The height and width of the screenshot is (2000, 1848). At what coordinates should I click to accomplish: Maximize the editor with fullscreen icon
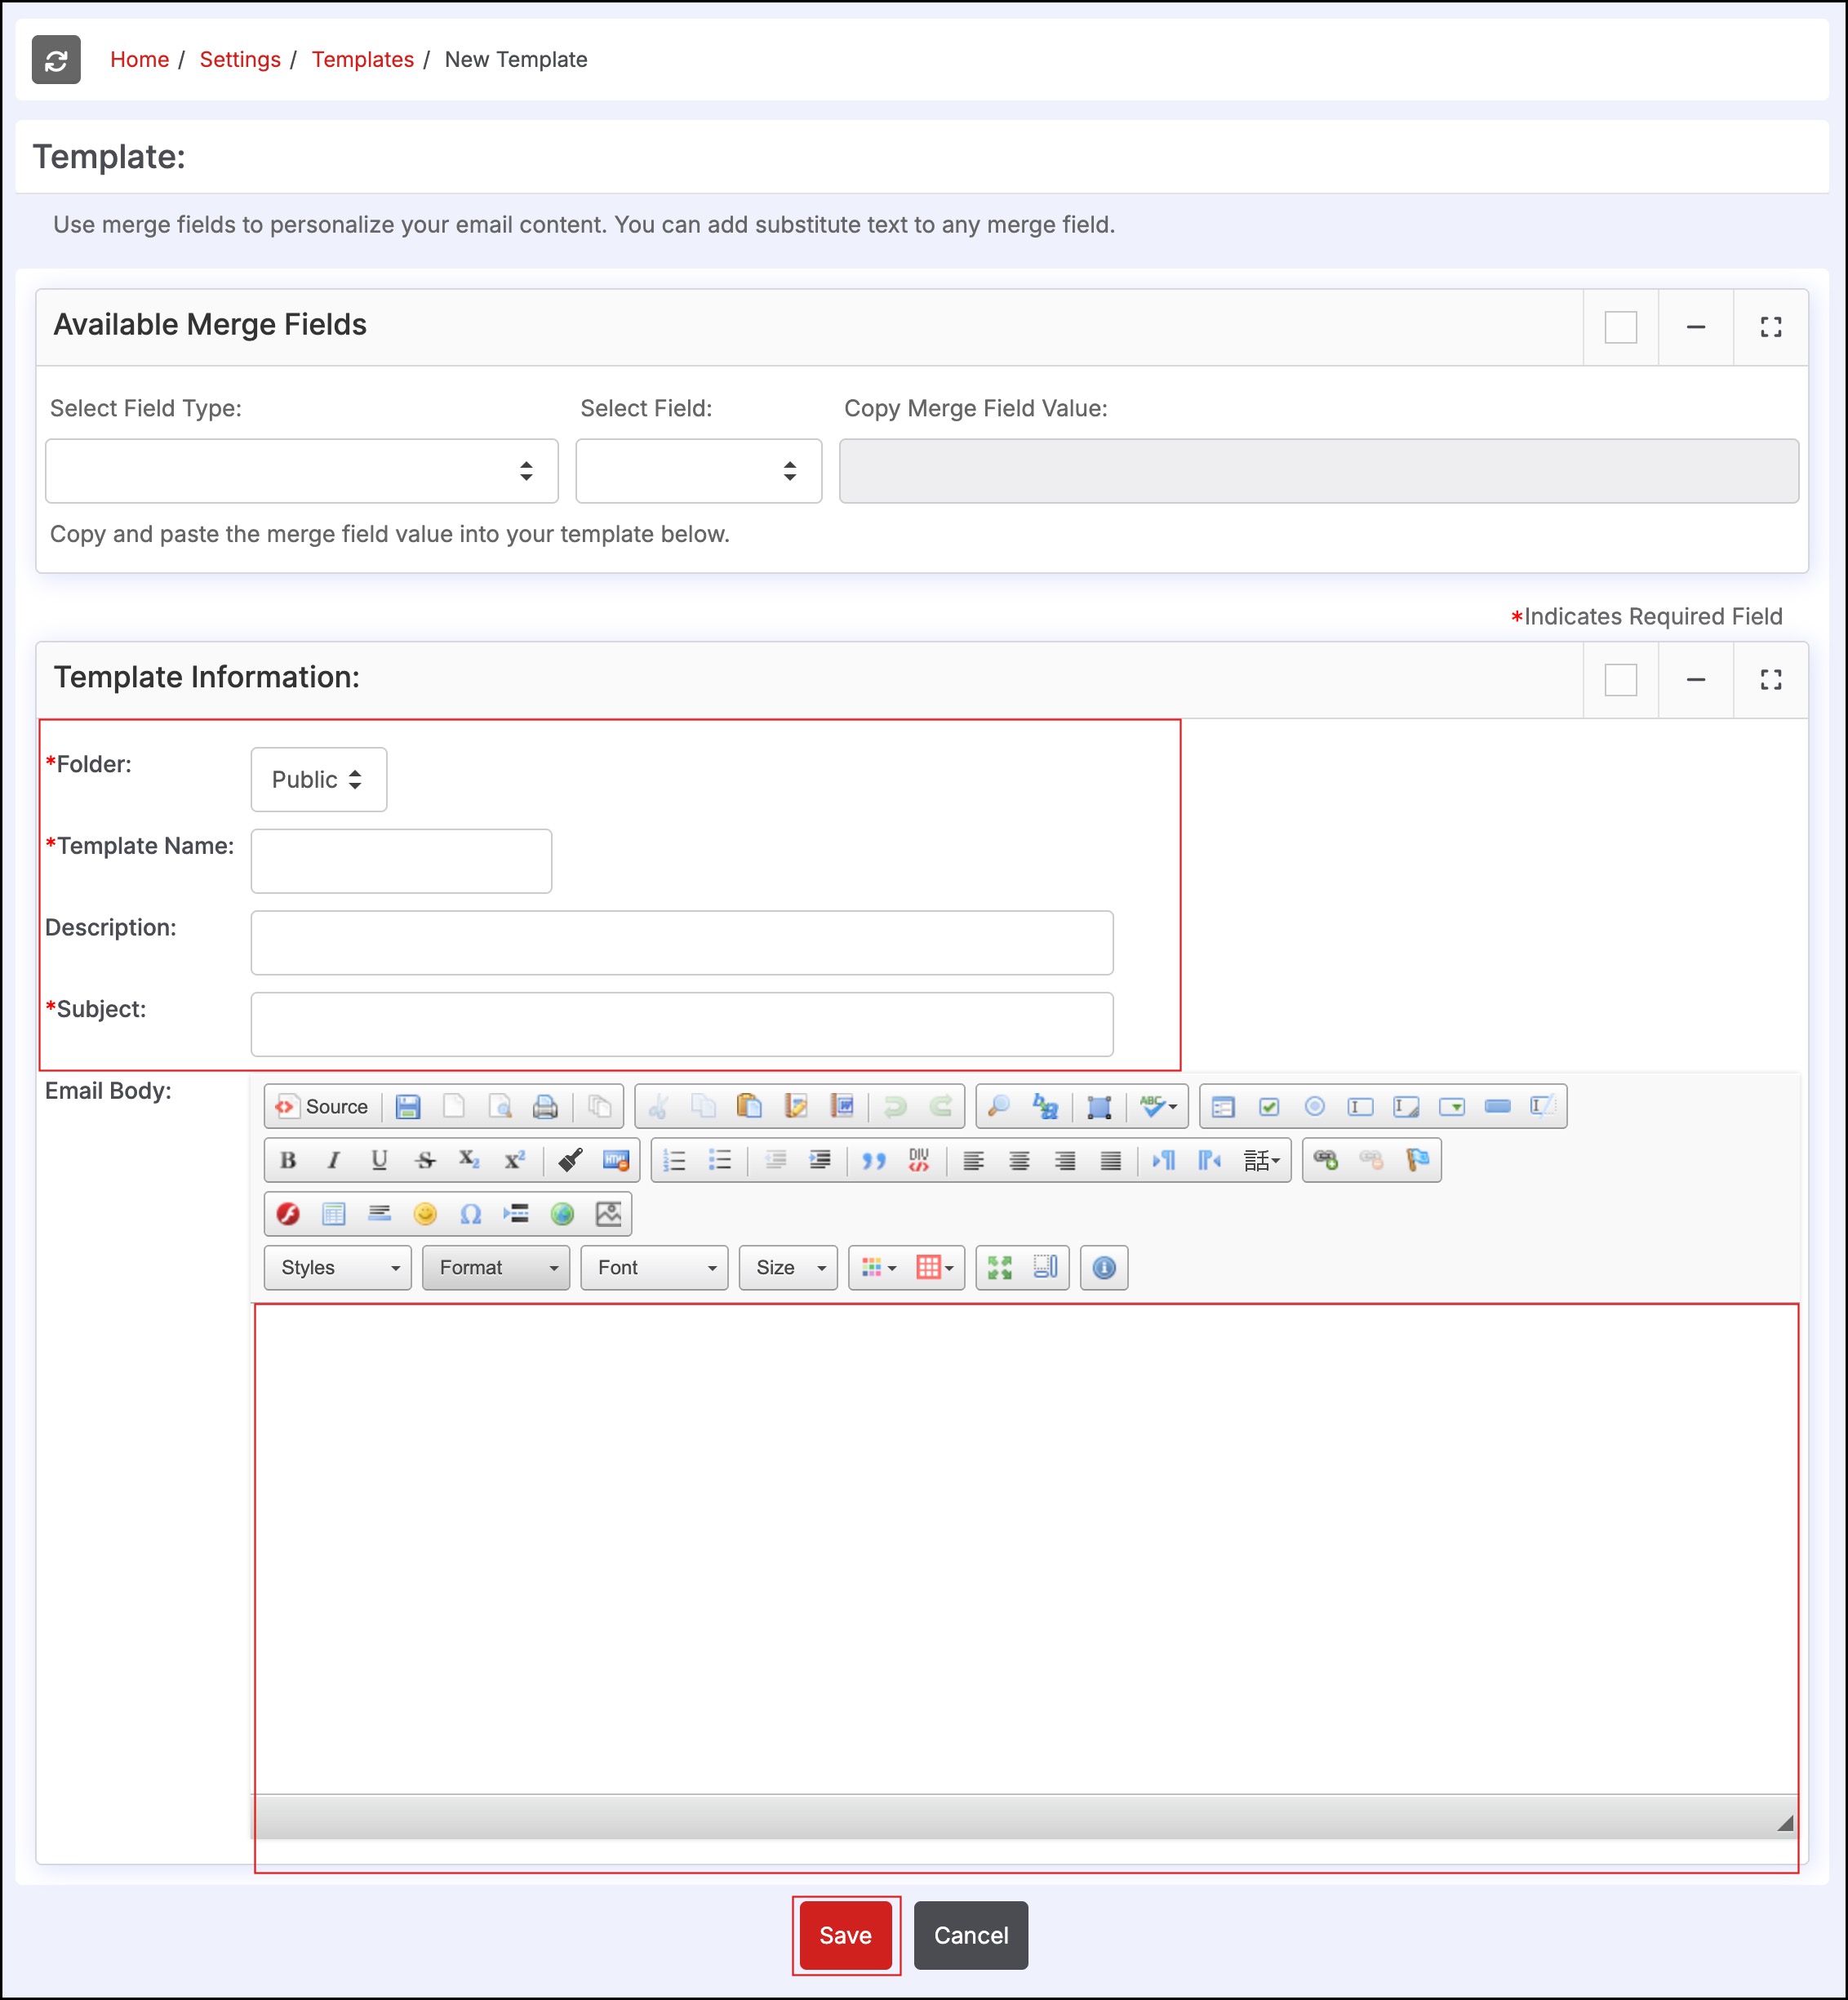click(999, 1267)
